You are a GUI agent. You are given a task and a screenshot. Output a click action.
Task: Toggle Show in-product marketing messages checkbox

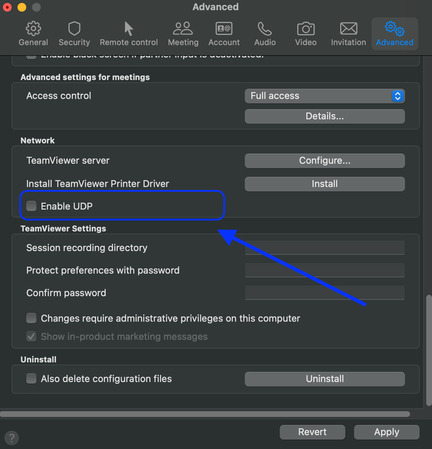tap(31, 336)
